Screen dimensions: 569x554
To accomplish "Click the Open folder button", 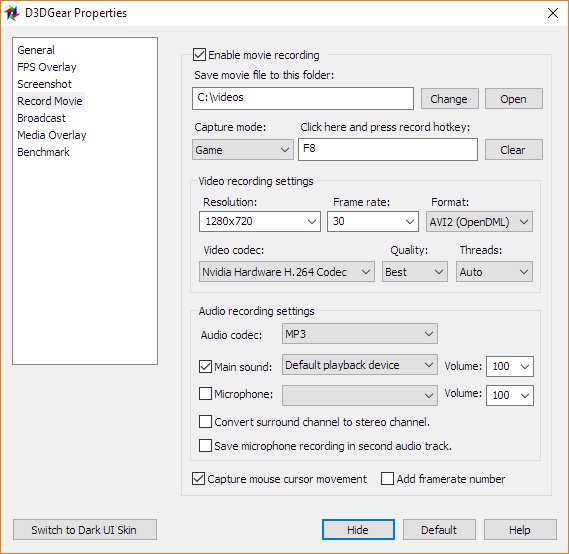I will [x=514, y=98].
